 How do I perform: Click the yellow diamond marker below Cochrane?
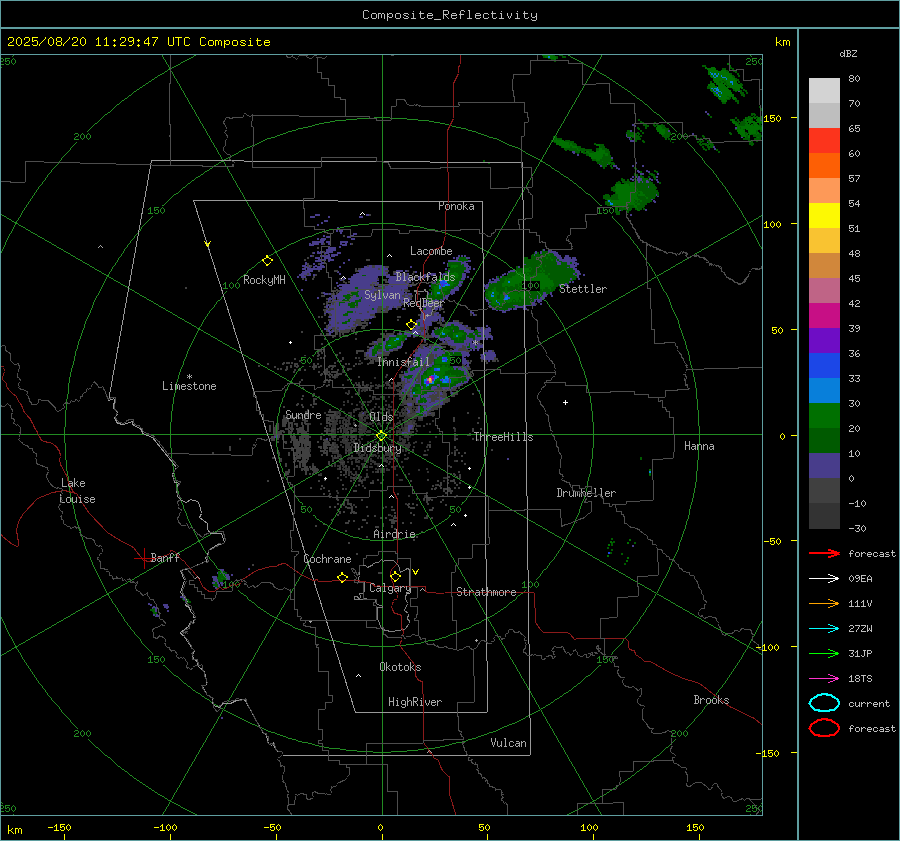point(342,577)
